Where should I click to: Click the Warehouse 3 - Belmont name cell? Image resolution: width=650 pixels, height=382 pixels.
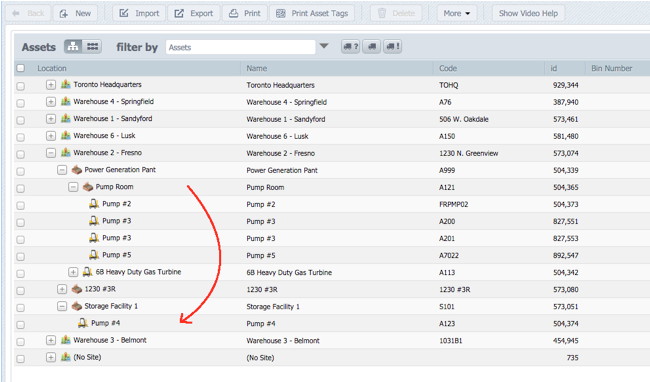click(x=283, y=341)
